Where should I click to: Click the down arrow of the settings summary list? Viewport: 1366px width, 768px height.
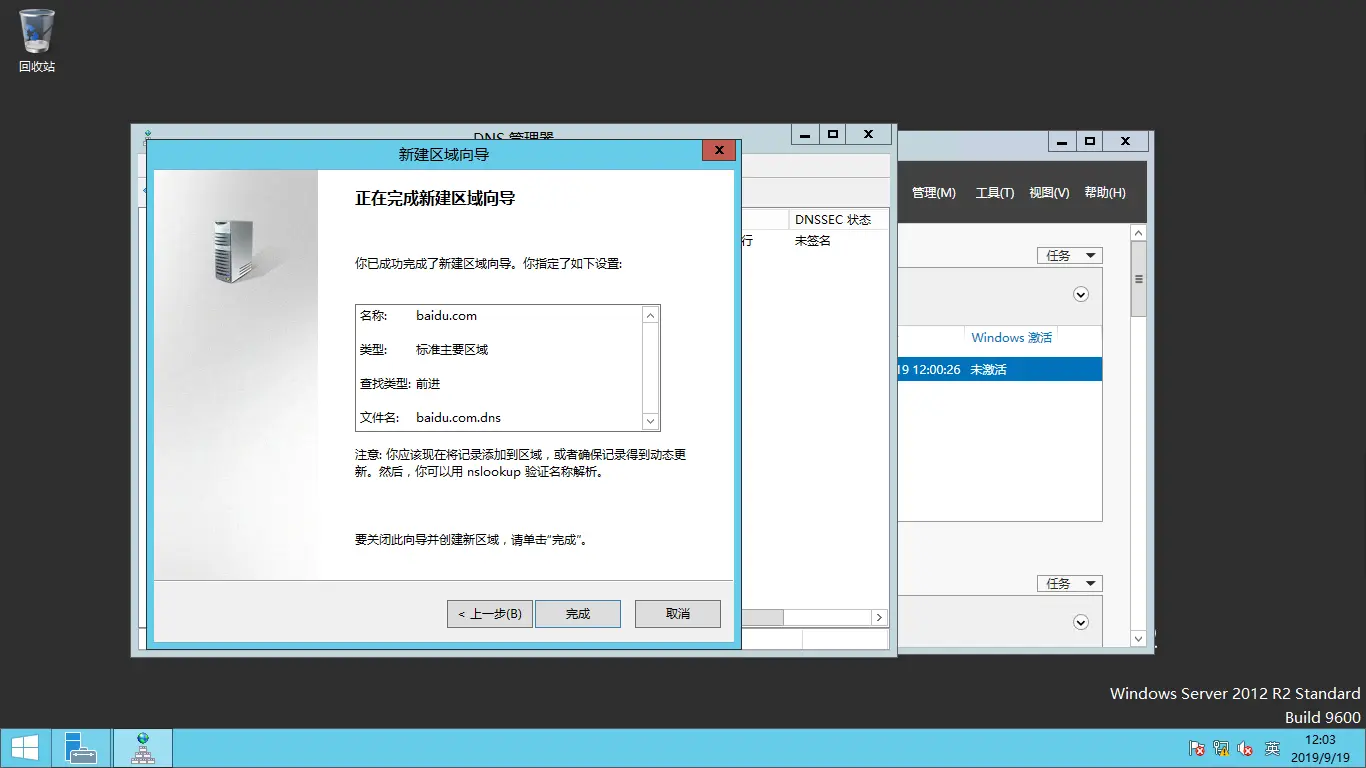(651, 421)
